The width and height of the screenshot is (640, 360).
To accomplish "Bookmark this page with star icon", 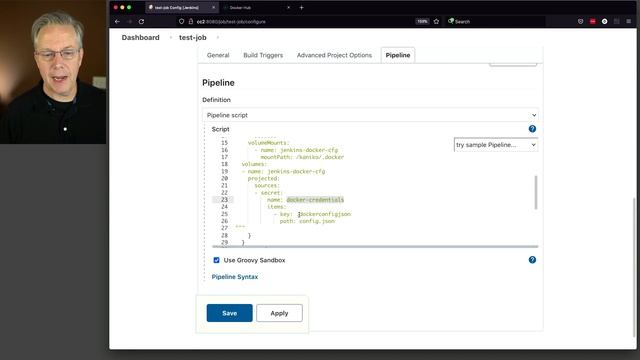I will click(x=436, y=21).
